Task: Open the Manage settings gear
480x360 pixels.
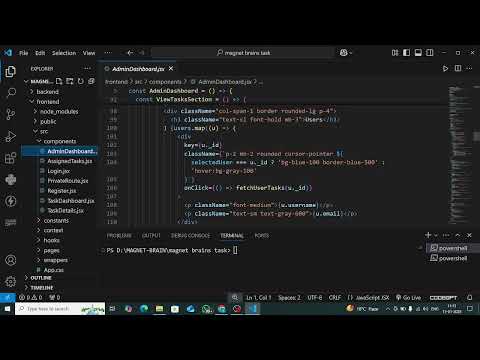Action: click(11, 282)
